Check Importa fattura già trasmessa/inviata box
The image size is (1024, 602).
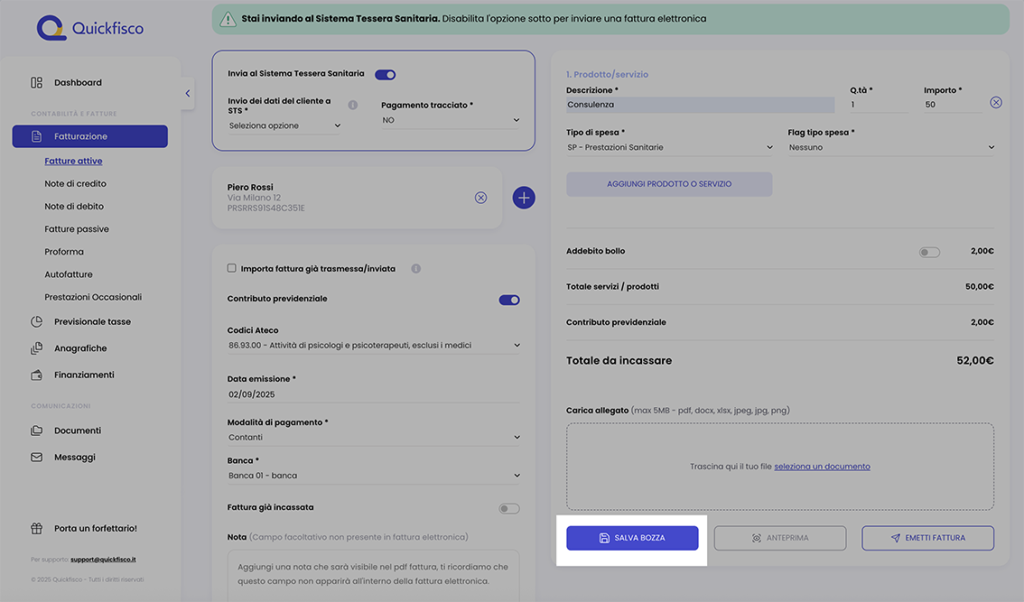pos(232,268)
